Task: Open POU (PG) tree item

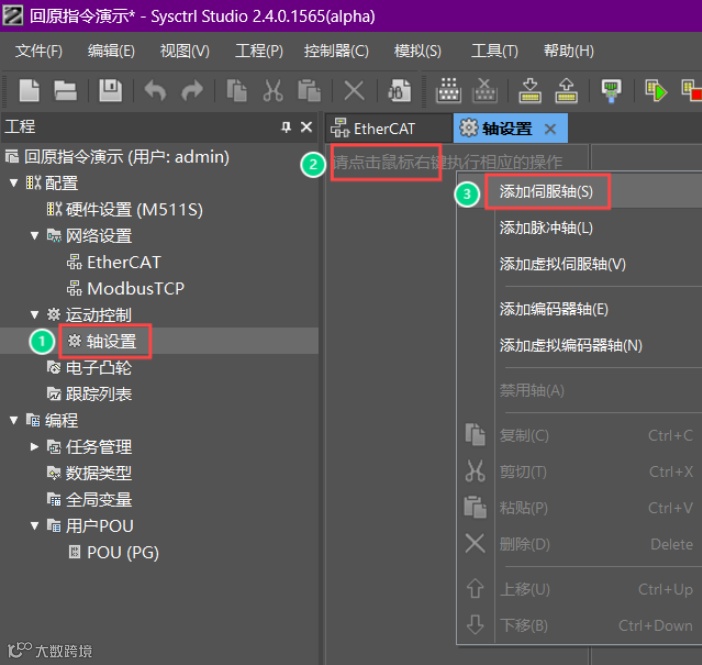Action: coord(114,552)
